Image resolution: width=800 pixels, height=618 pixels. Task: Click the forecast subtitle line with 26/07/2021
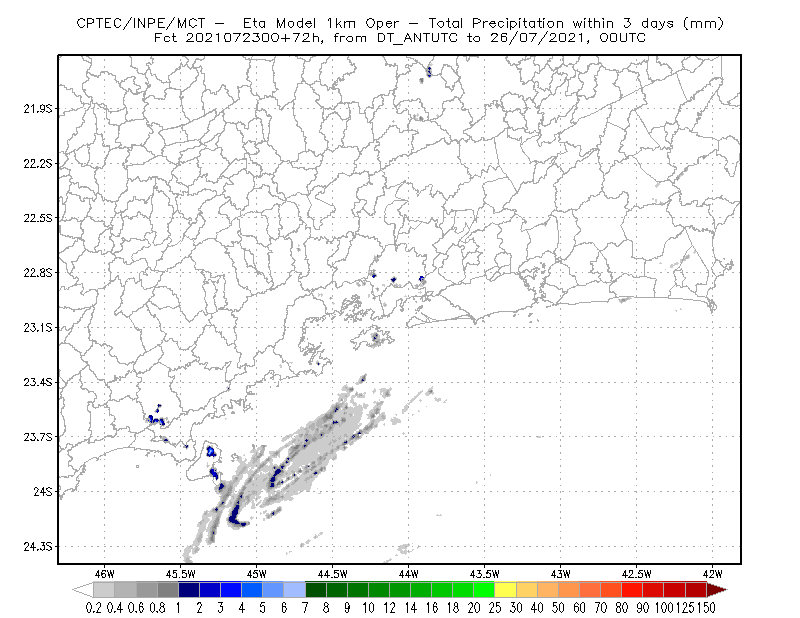pos(400,38)
